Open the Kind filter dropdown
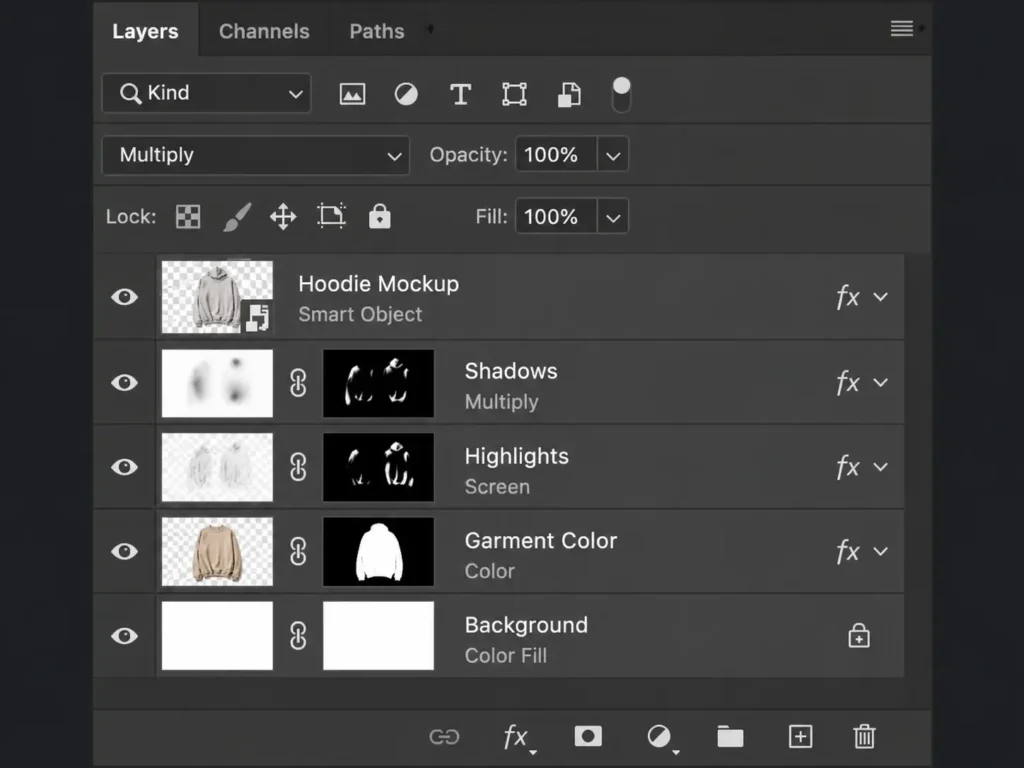 (206, 93)
